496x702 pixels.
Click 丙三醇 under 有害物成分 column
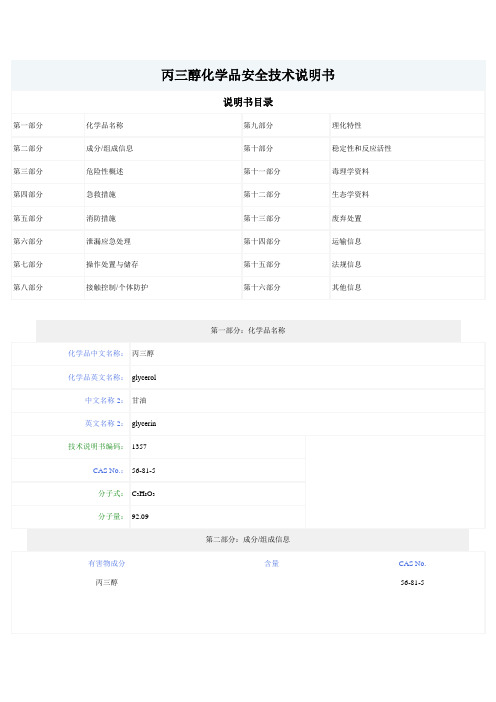[107, 582]
